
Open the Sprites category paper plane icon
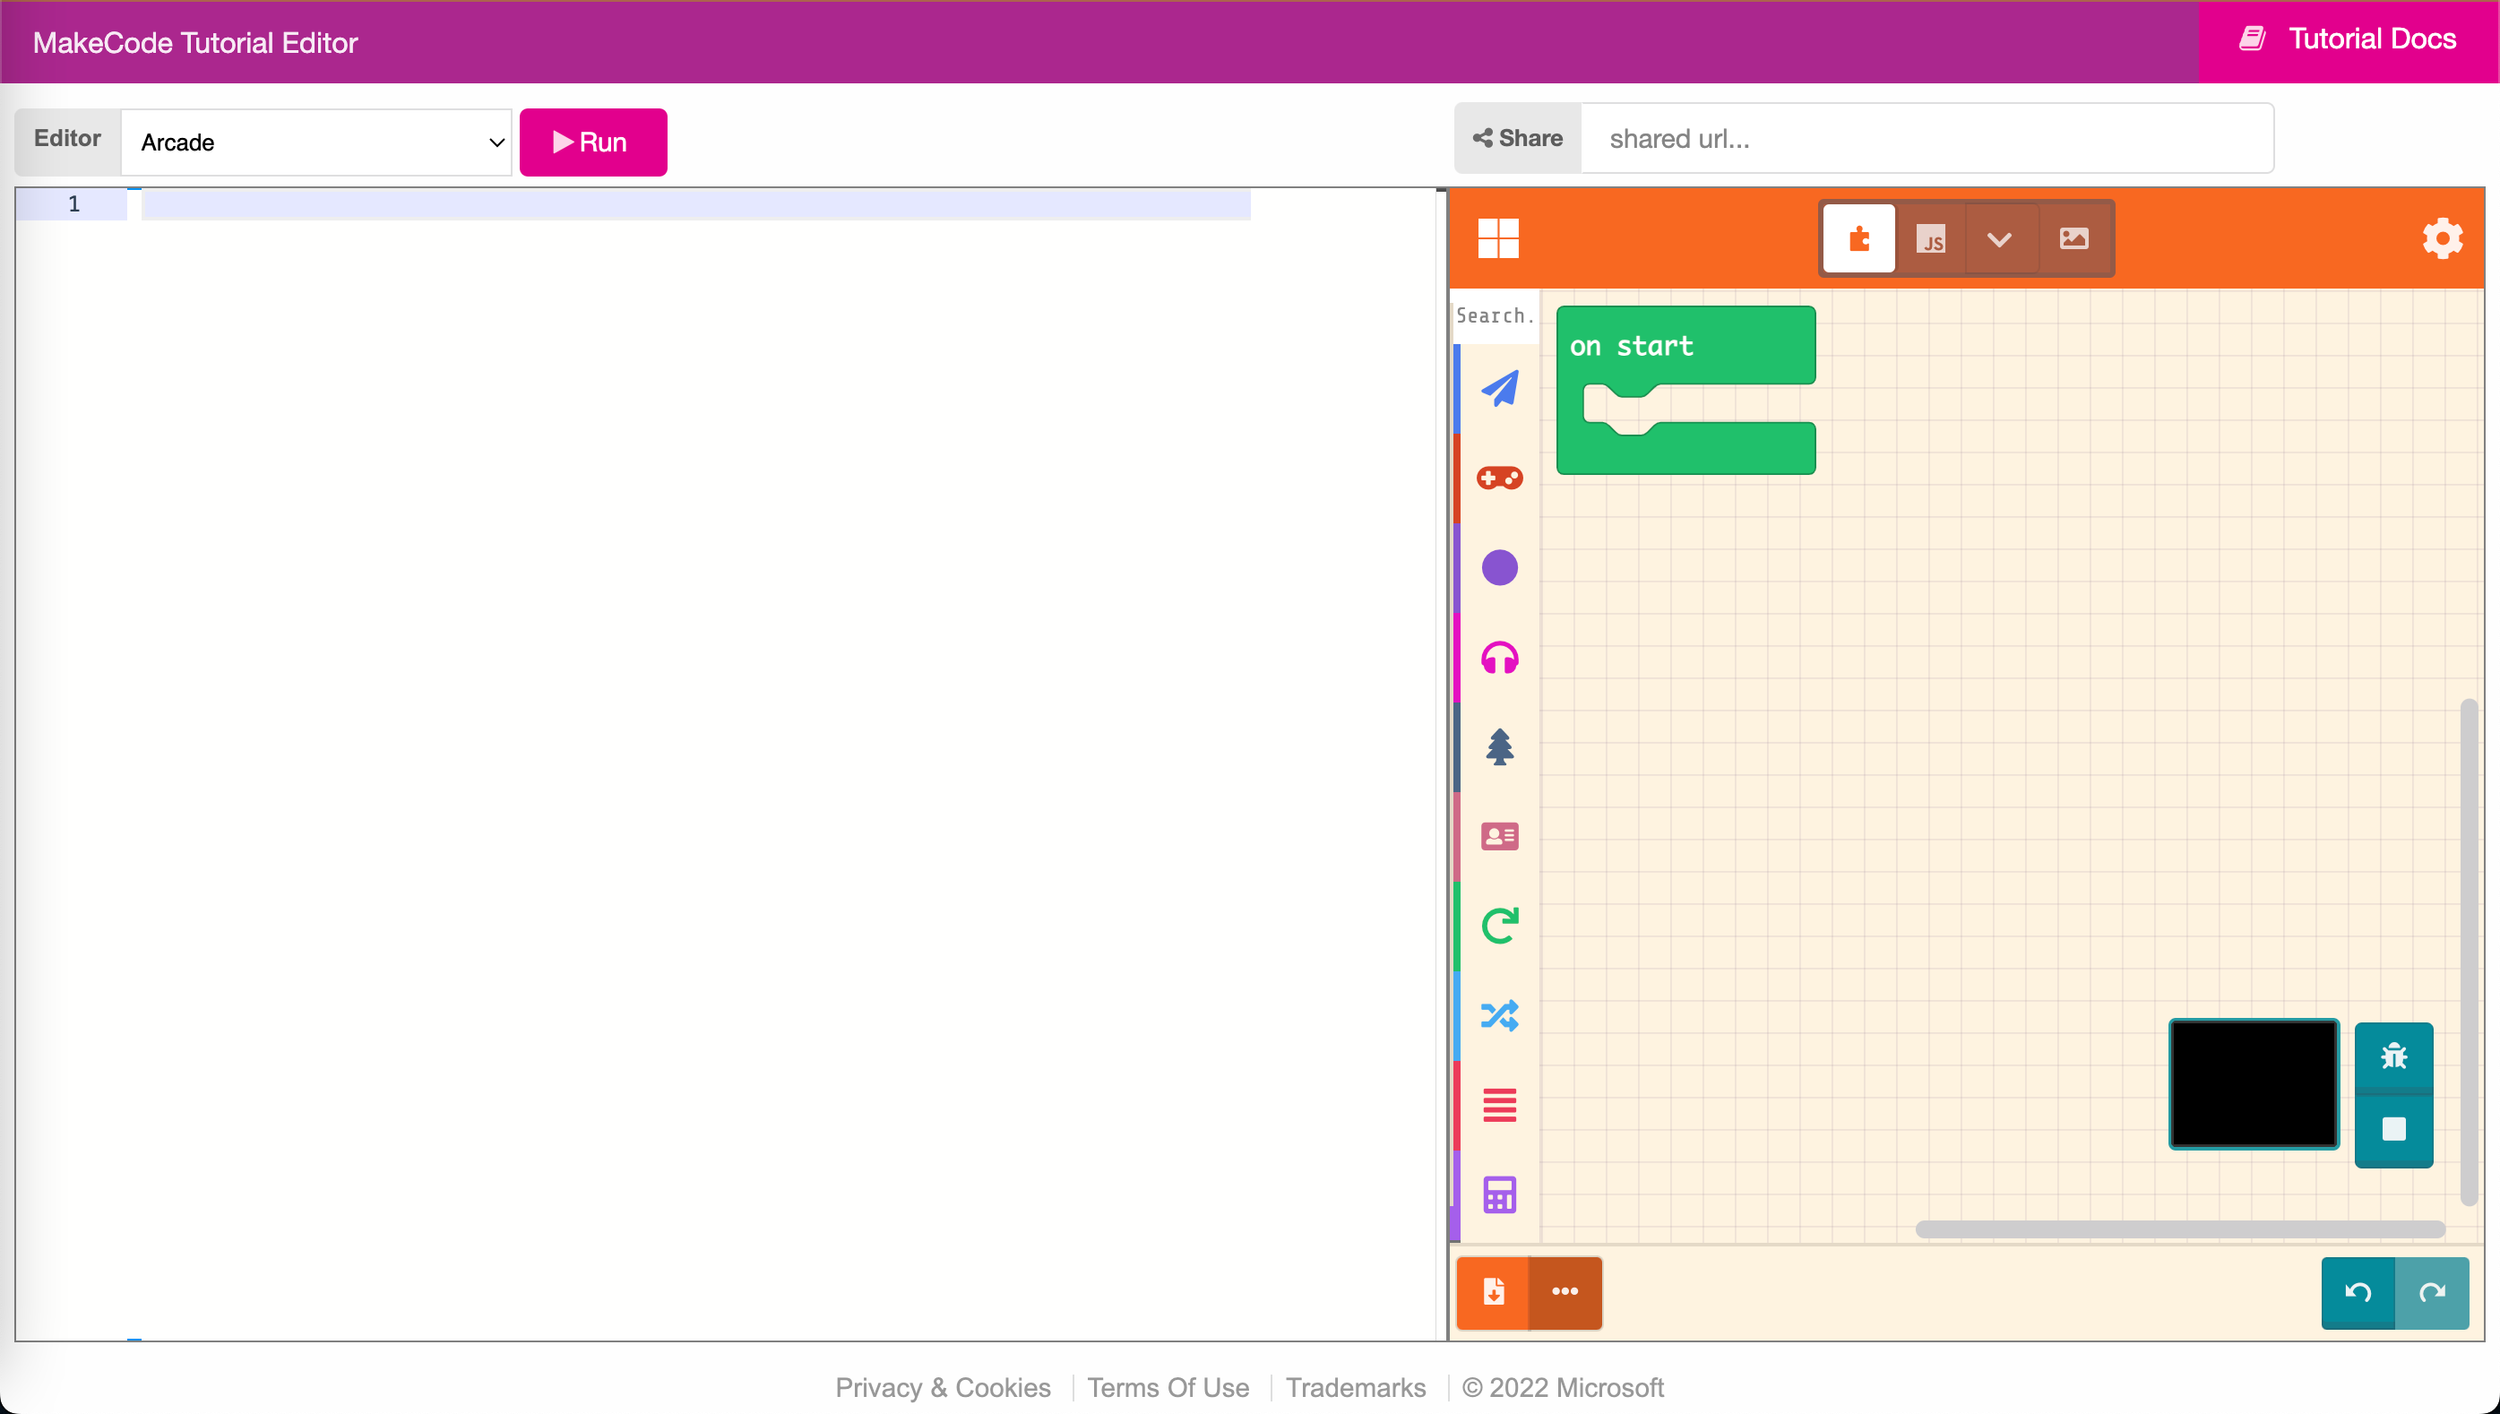[1499, 389]
